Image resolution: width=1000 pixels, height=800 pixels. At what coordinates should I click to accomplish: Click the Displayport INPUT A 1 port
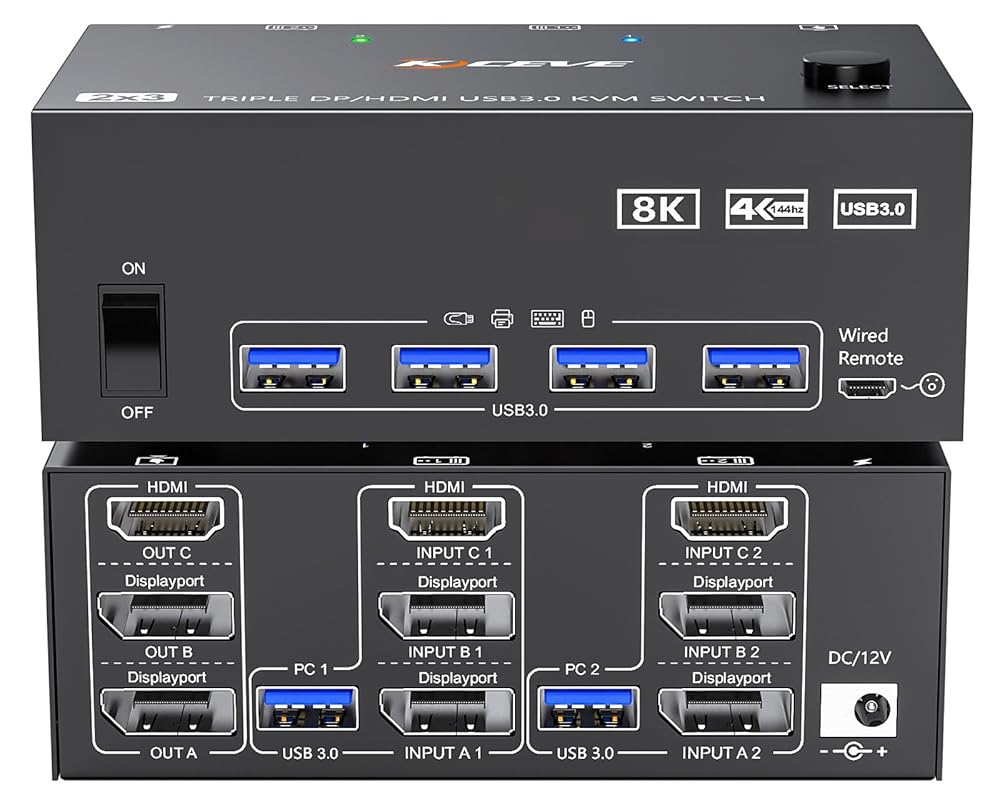(447, 712)
